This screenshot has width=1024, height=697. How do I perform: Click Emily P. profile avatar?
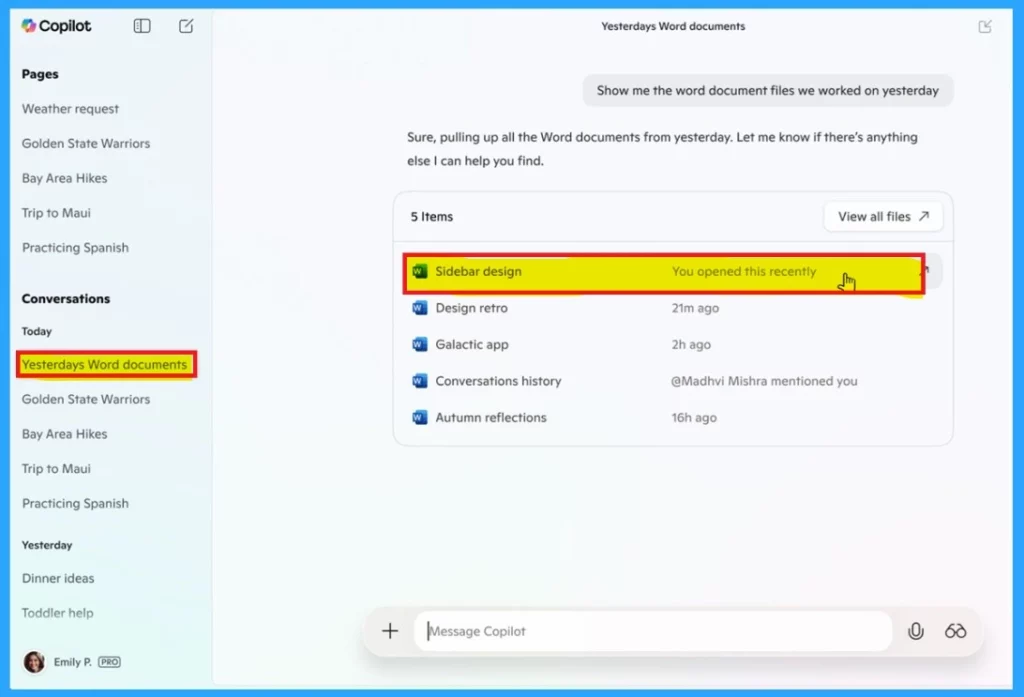pyautogui.click(x=34, y=662)
